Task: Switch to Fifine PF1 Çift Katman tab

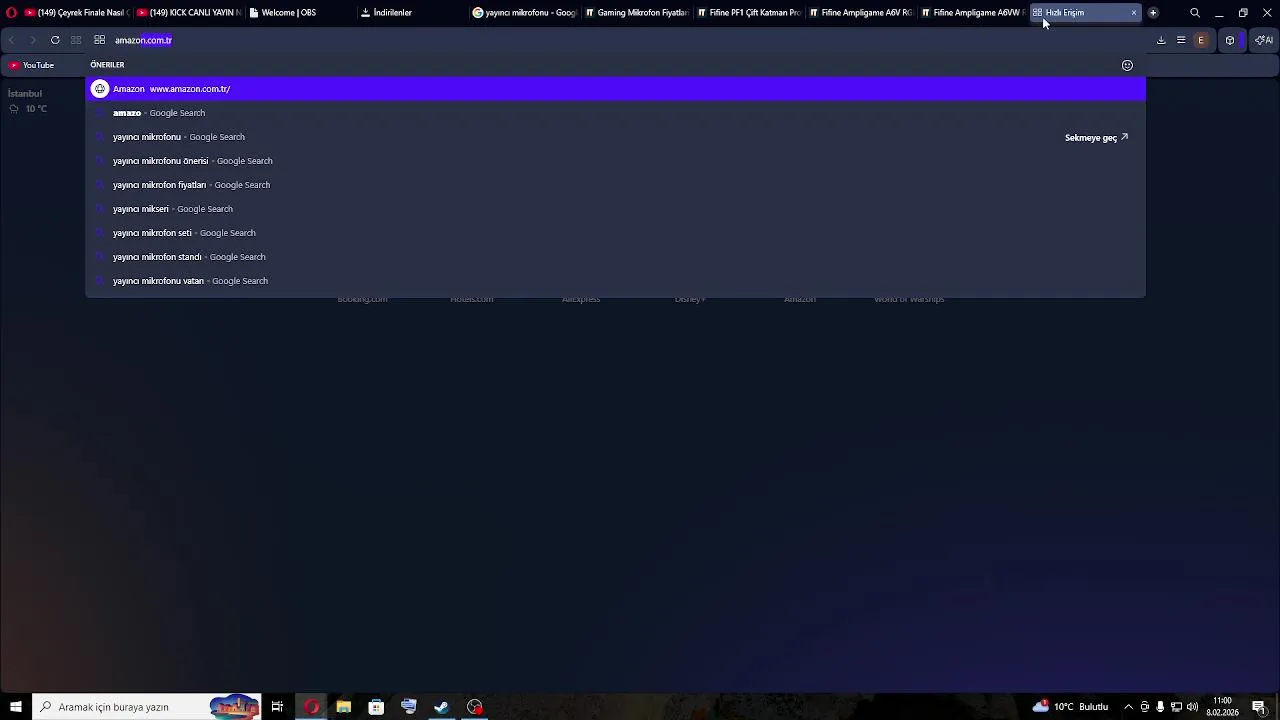Action: 748,13
